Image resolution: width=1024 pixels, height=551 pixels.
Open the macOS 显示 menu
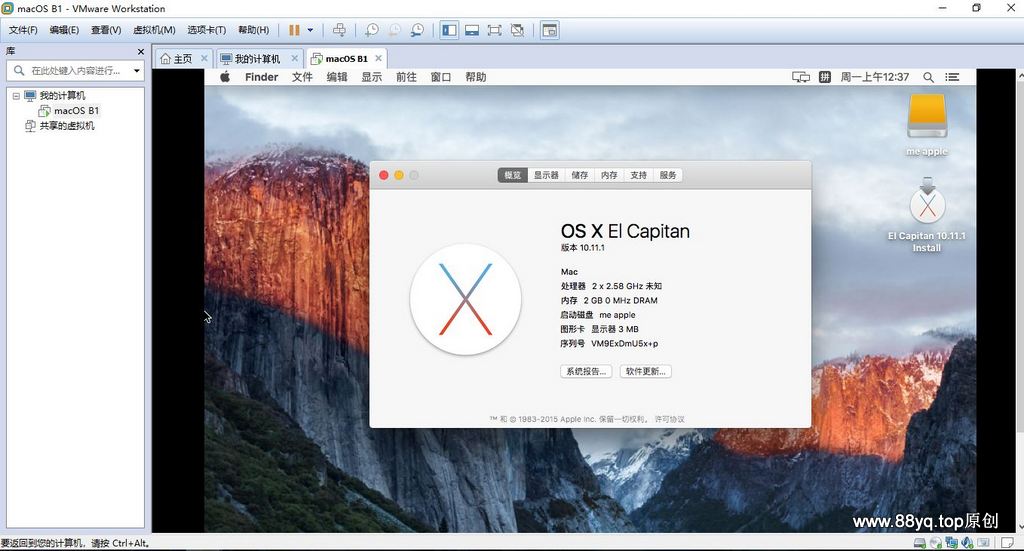372,77
